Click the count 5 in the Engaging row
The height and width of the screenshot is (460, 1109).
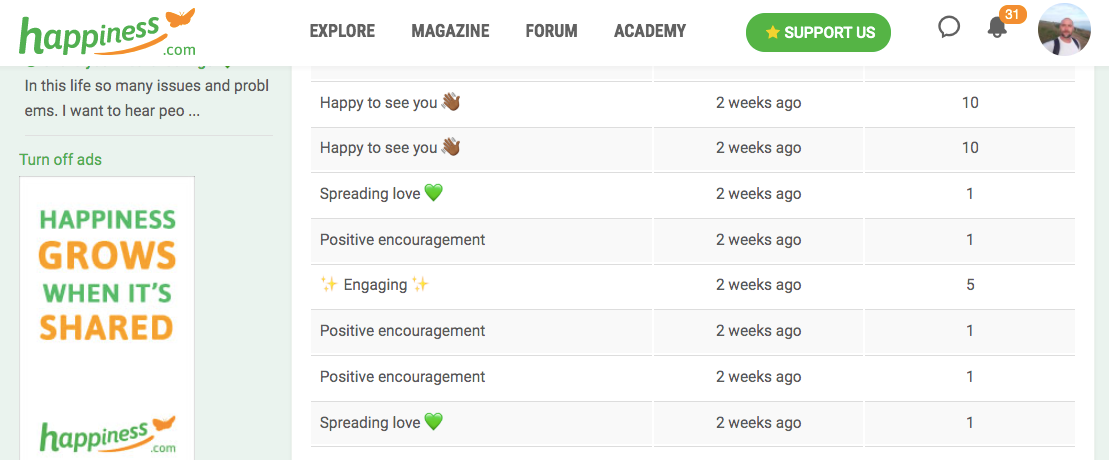(x=970, y=285)
